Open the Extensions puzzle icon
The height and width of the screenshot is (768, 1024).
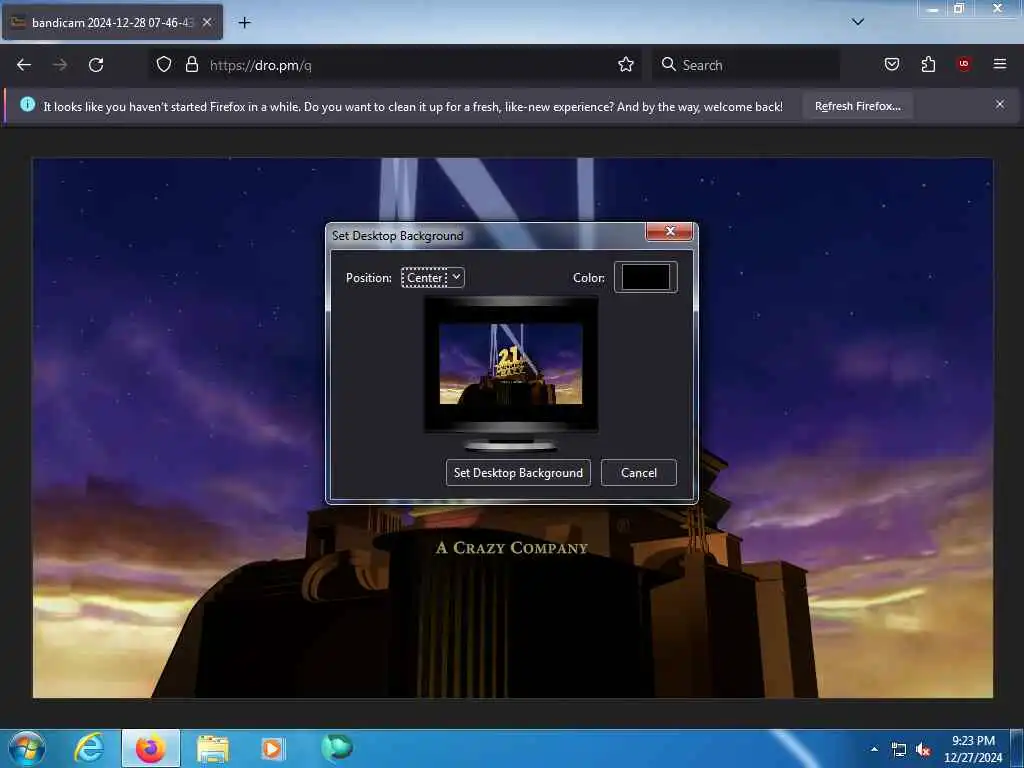[928, 64]
